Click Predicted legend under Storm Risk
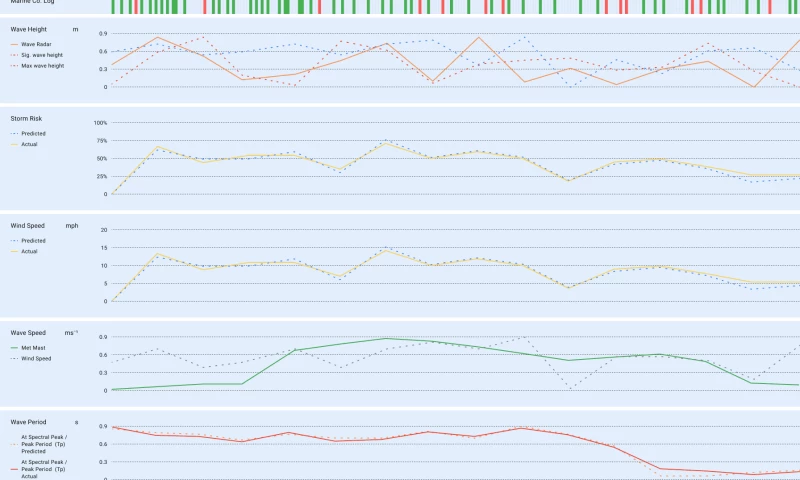 tap(33, 133)
